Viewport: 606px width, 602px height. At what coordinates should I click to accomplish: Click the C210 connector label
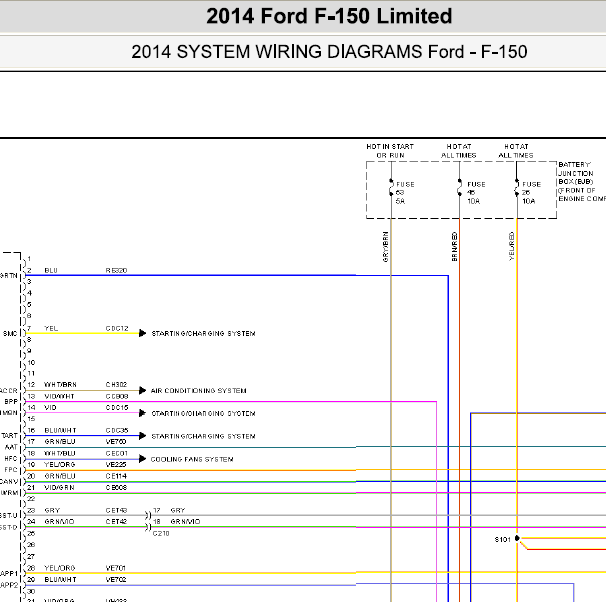click(161, 534)
